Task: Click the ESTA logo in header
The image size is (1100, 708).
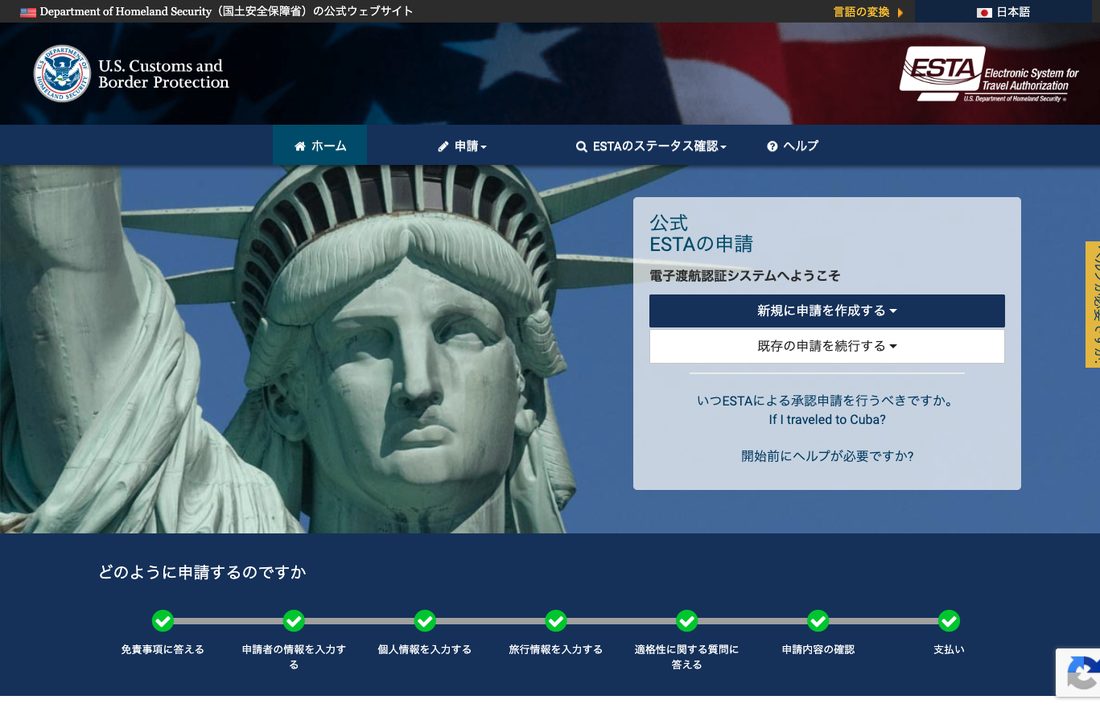Action: pyautogui.click(x=989, y=74)
